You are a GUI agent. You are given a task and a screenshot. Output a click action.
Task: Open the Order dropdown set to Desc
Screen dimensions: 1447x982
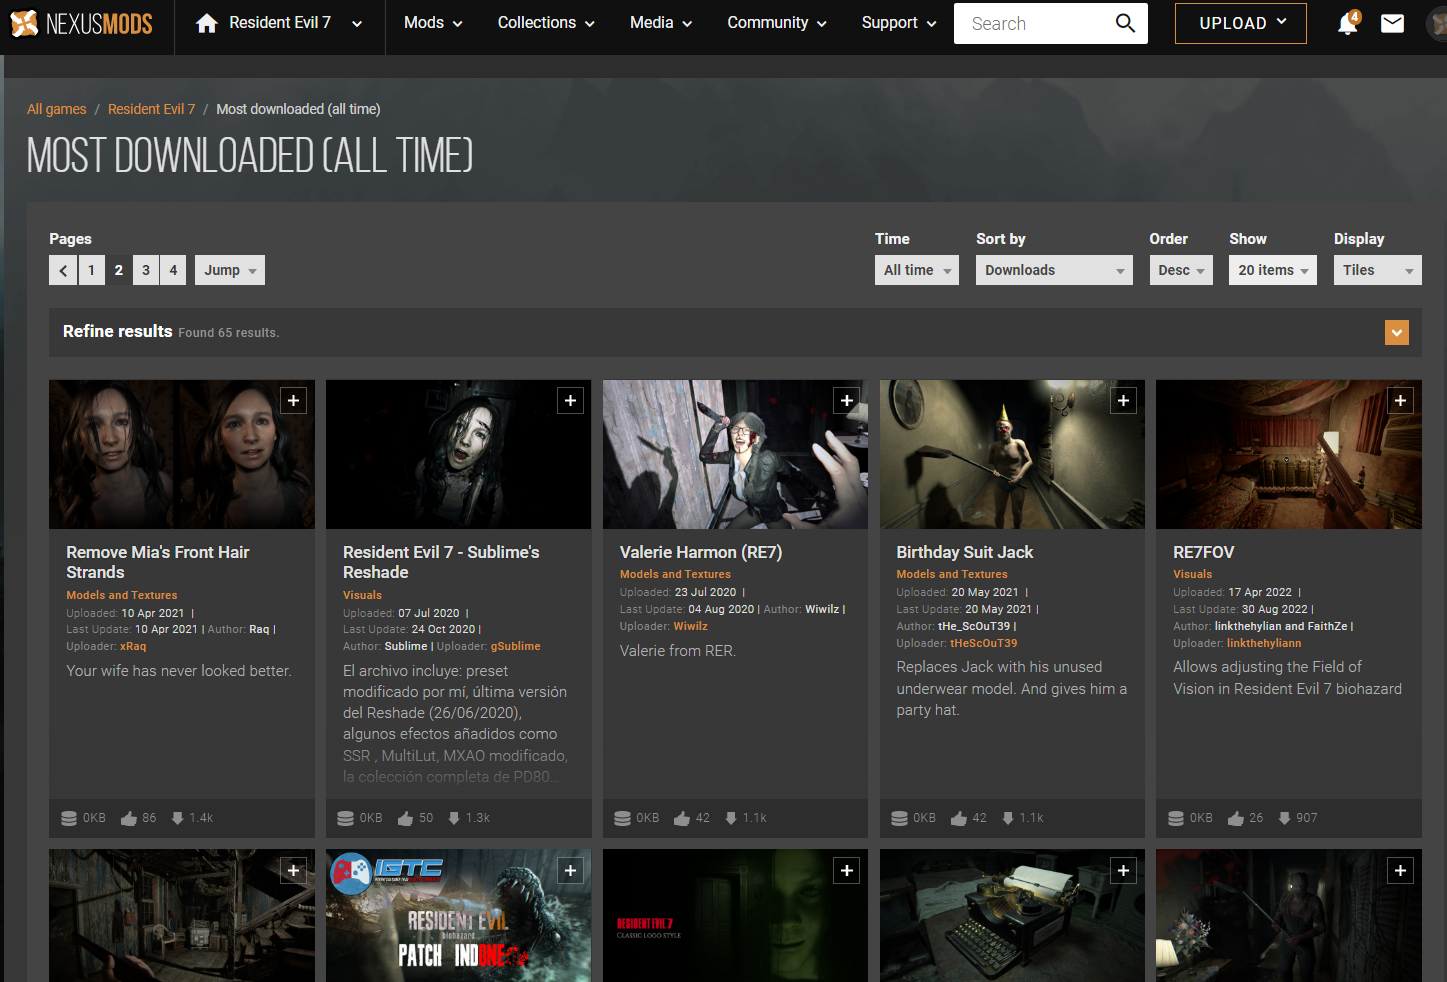click(1181, 270)
